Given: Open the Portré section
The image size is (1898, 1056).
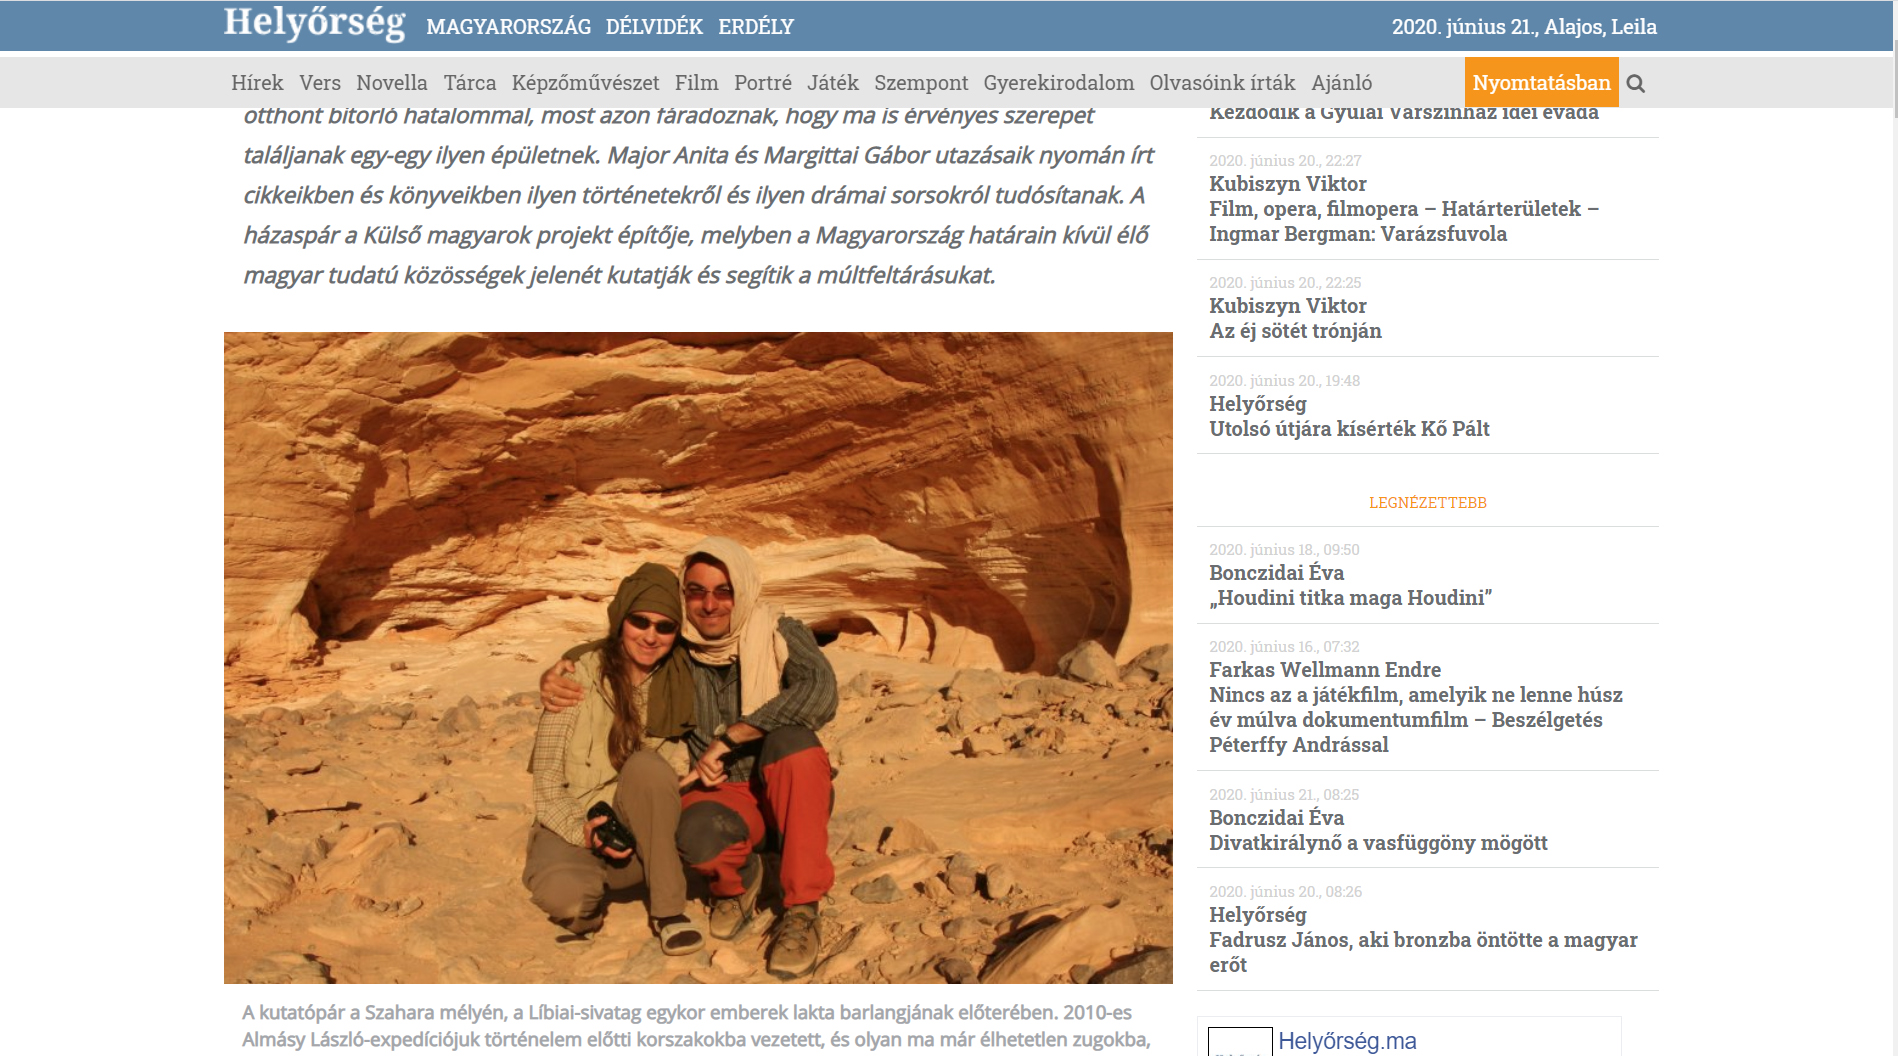Looking at the screenshot, I should click(x=763, y=83).
